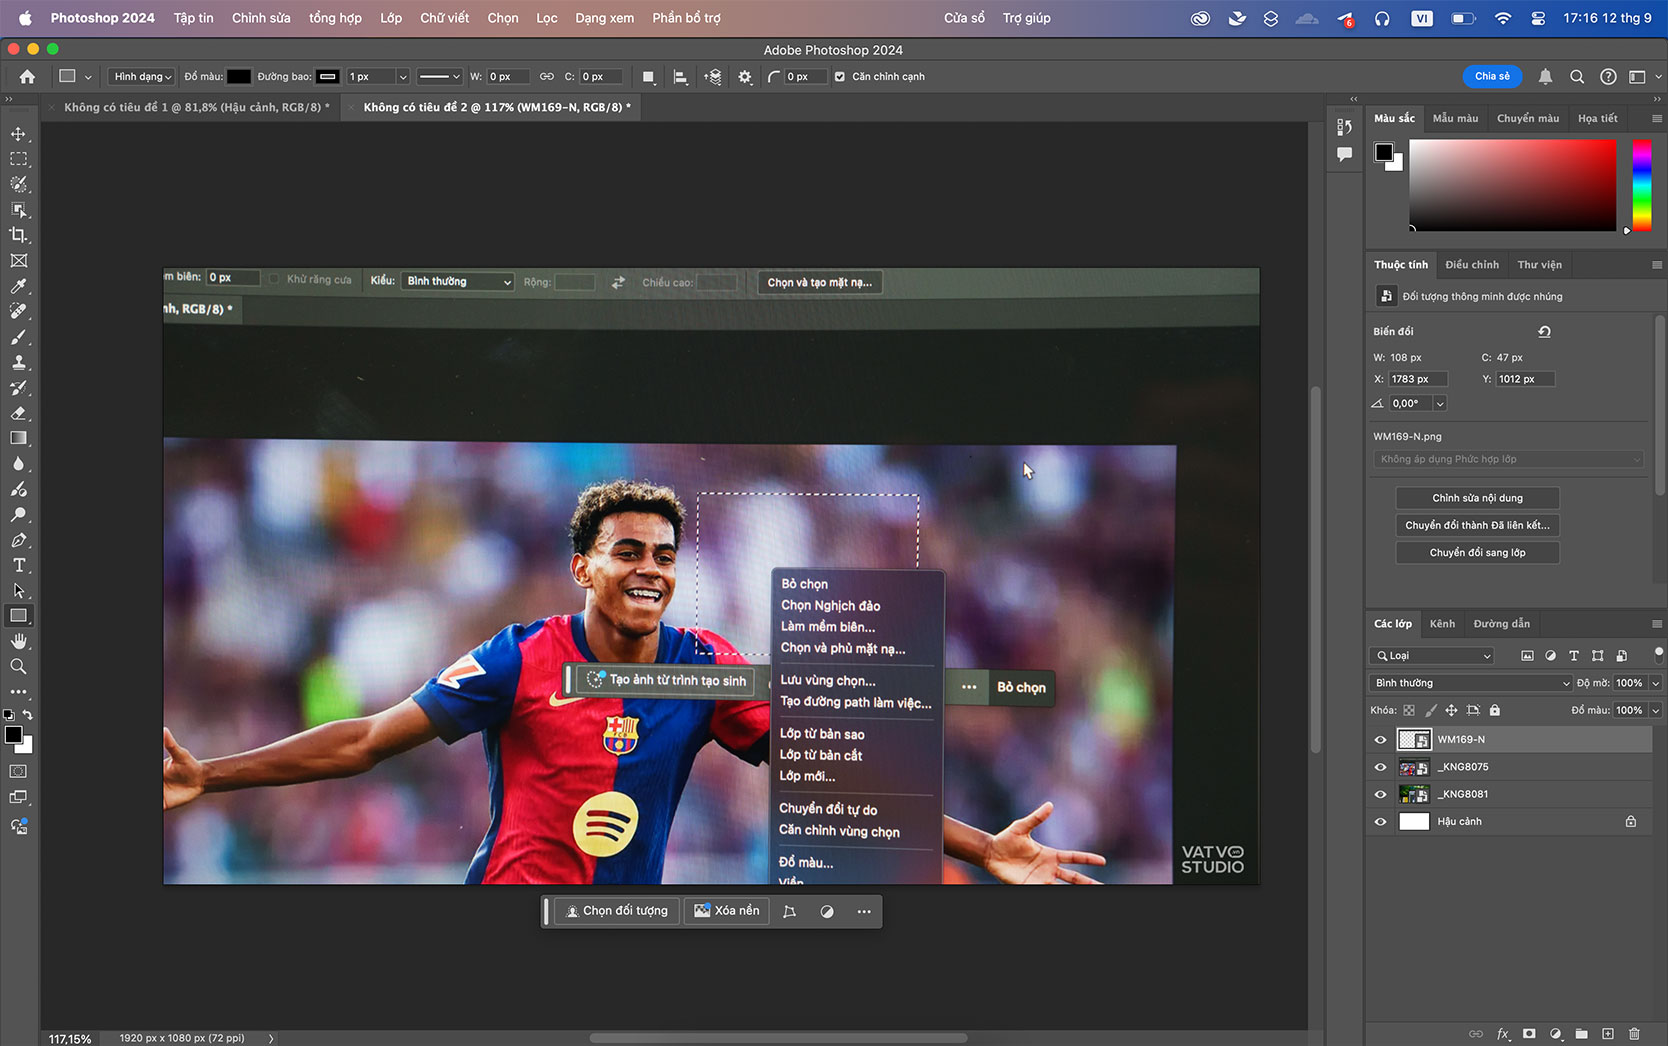
Task: Open the Loại layer filter dropdown
Action: 1432,656
